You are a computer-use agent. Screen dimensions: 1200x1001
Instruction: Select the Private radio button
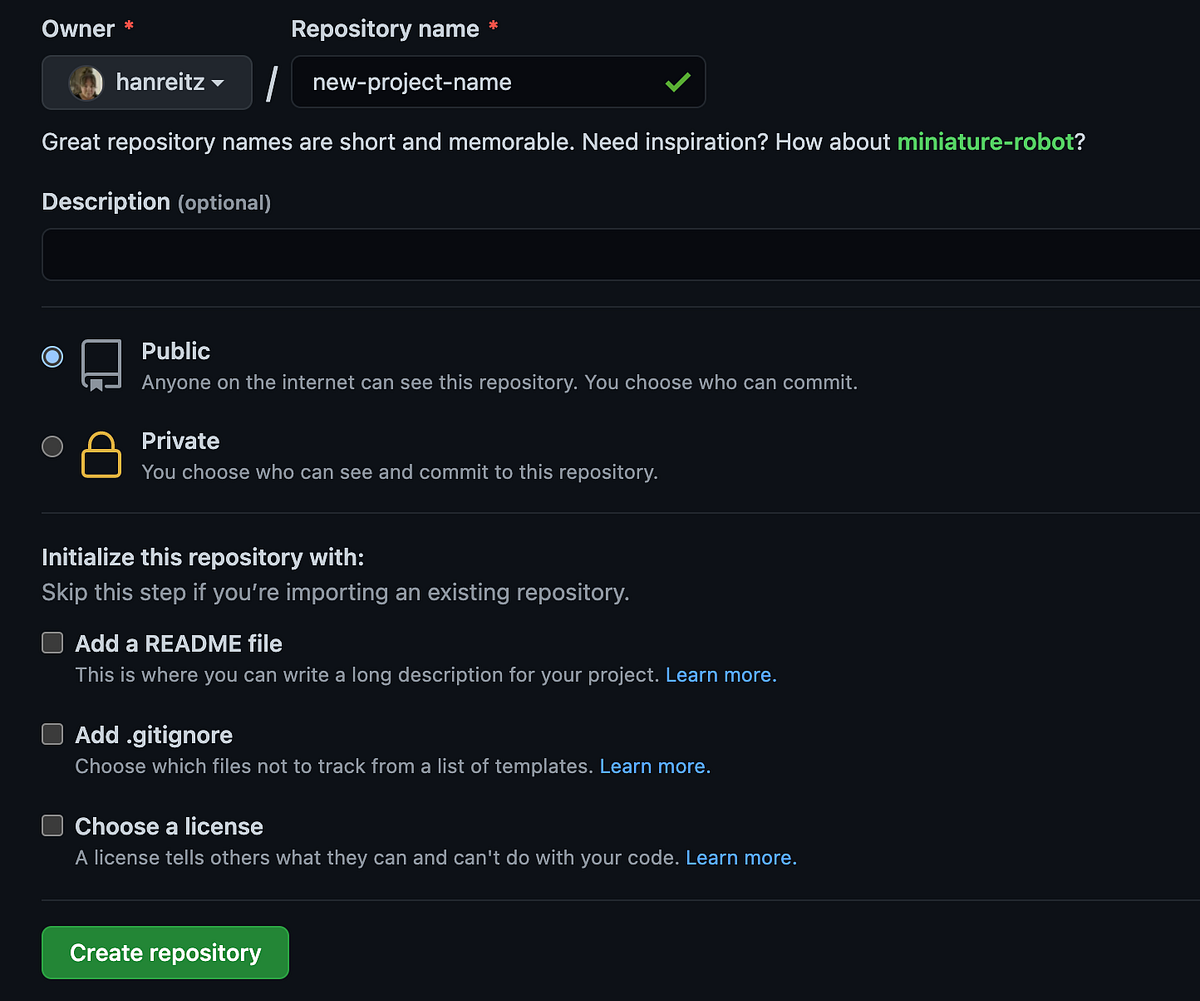click(52, 446)
